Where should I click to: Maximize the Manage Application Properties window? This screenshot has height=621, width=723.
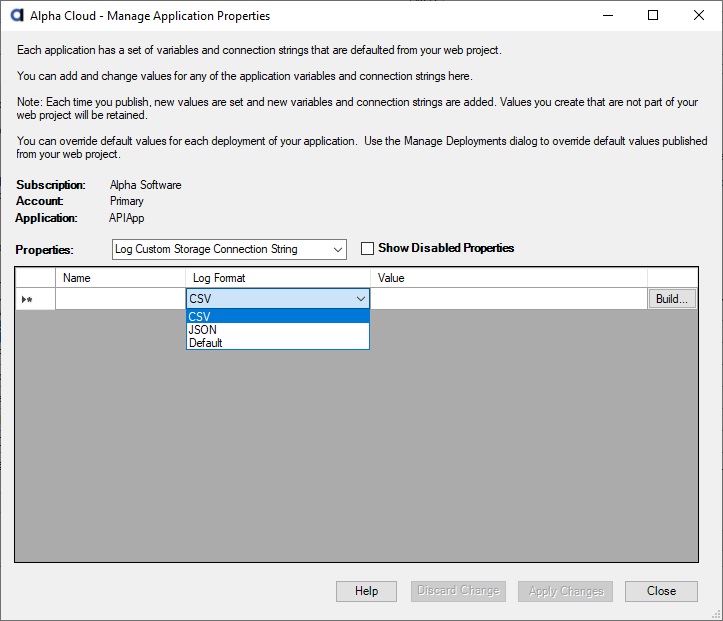click(x=653, y=15)
